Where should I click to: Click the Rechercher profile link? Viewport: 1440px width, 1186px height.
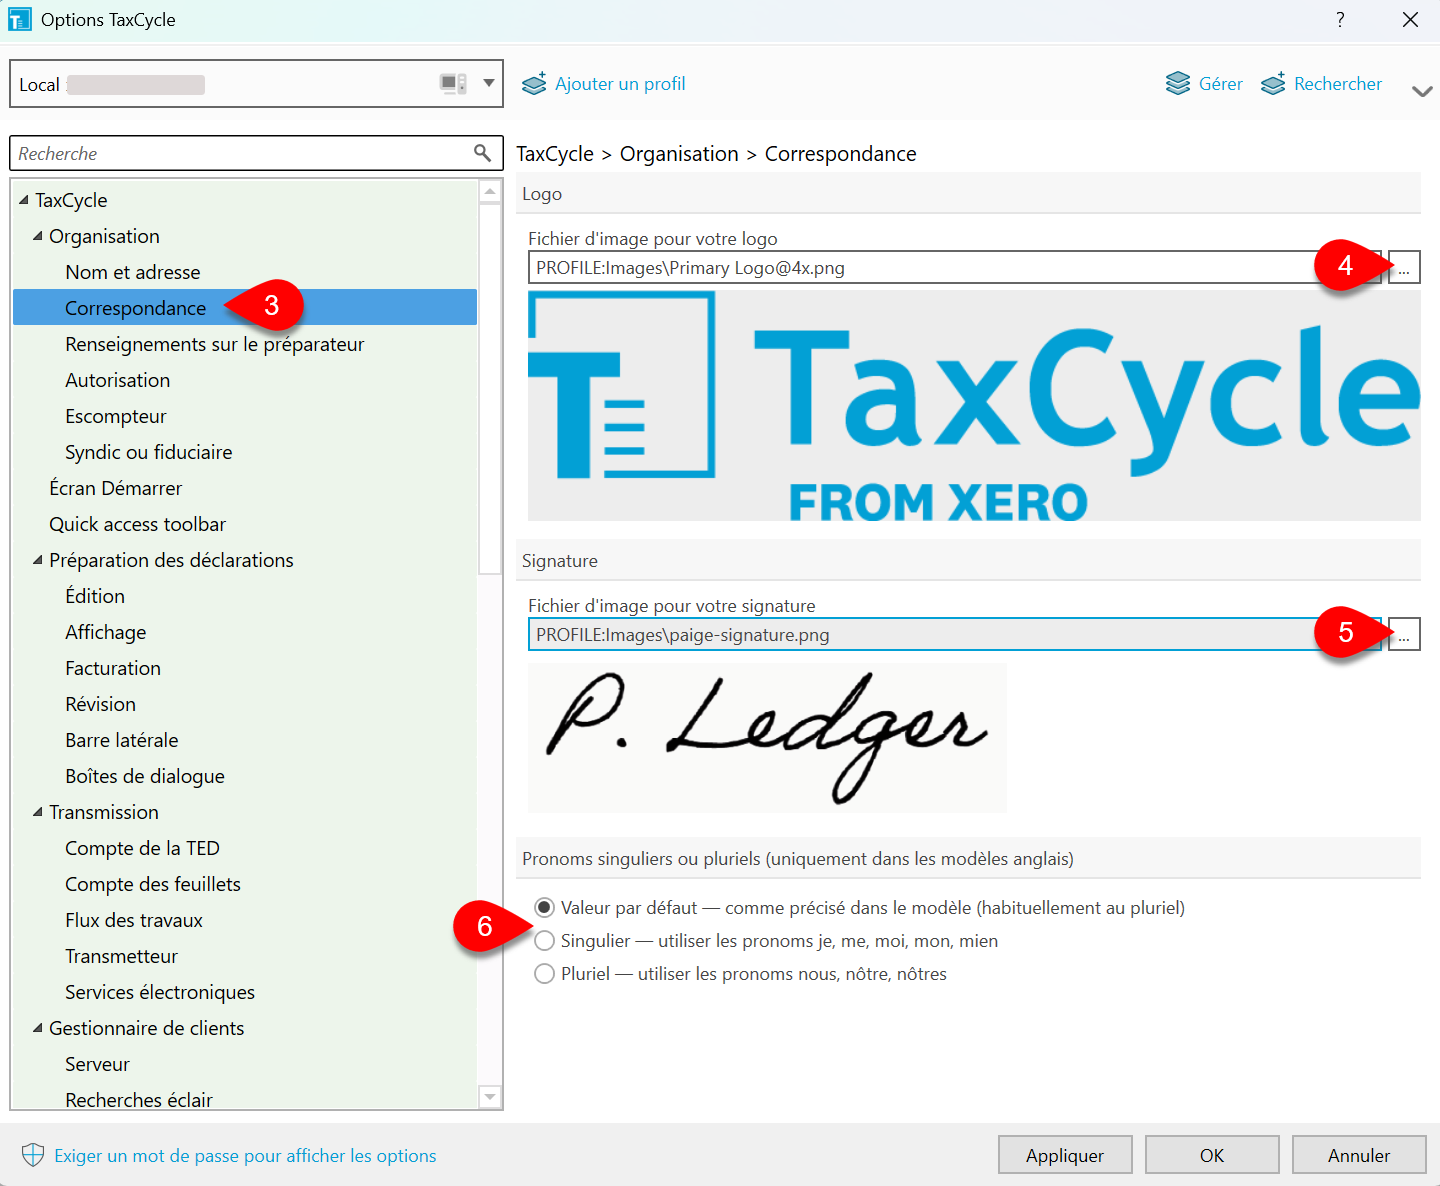click(1338, 84)
